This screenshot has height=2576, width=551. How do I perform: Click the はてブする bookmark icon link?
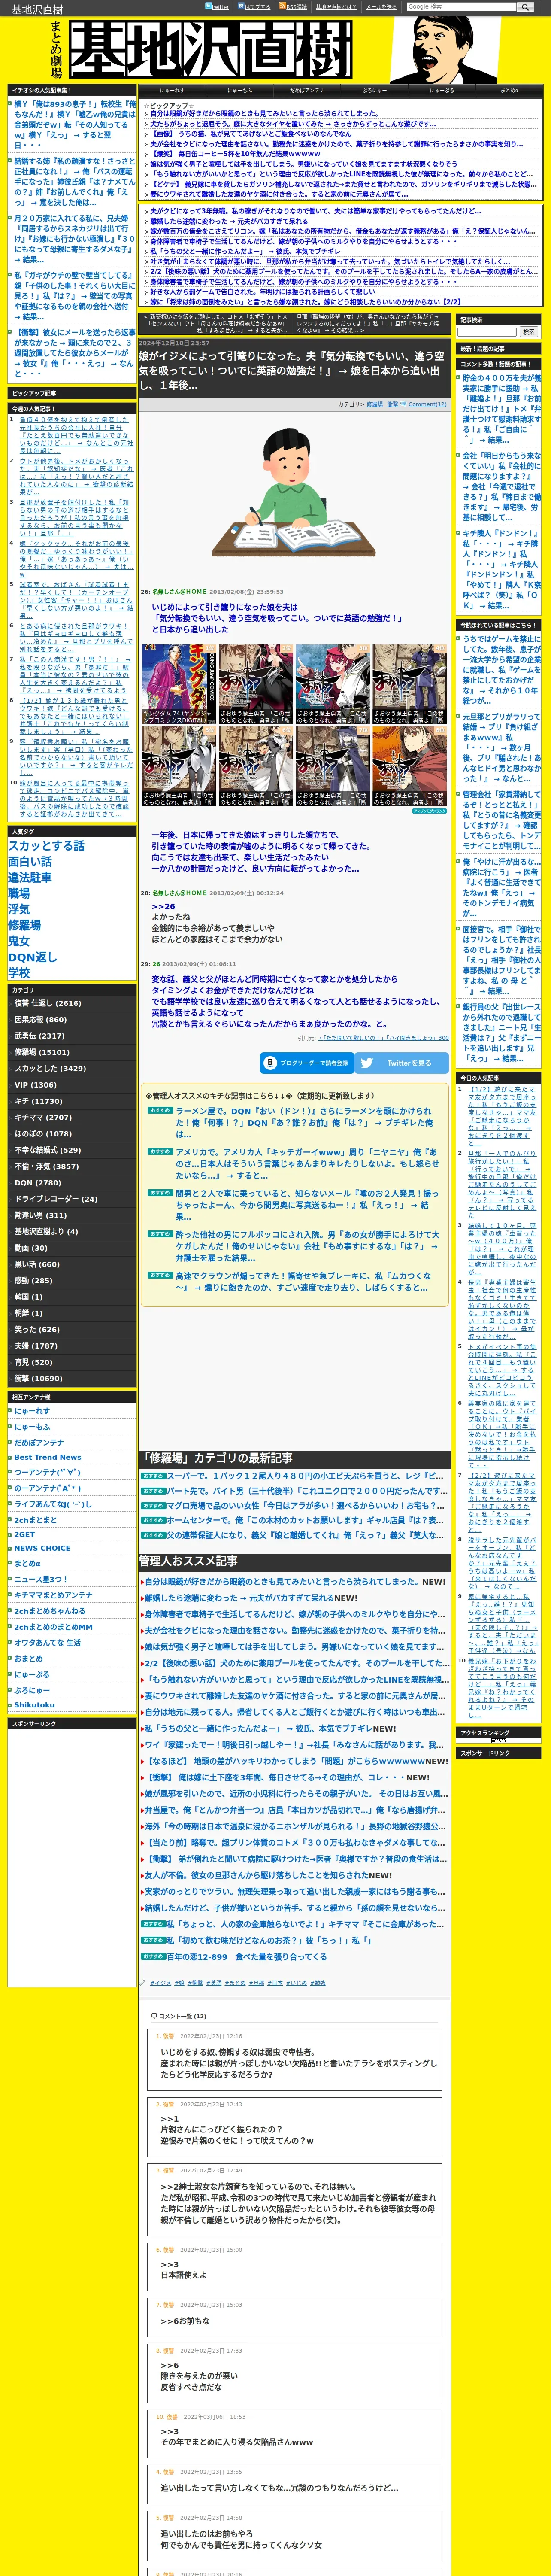[x=254, y=6]
